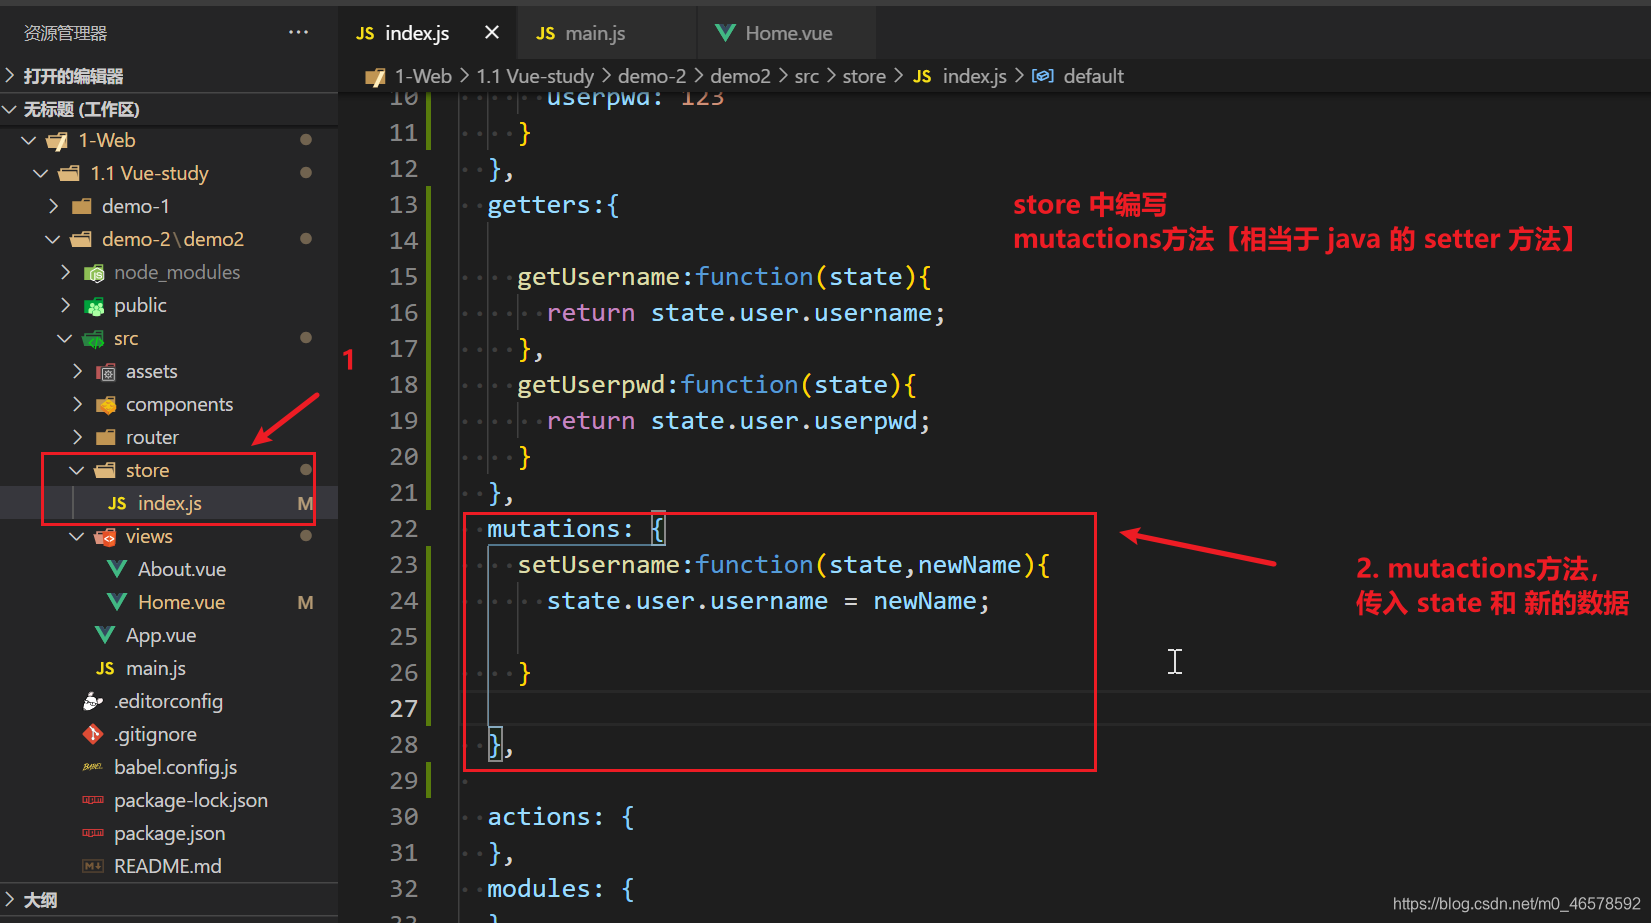
Task: Open index.js under the store folder
Action: [x=169, y=503]
